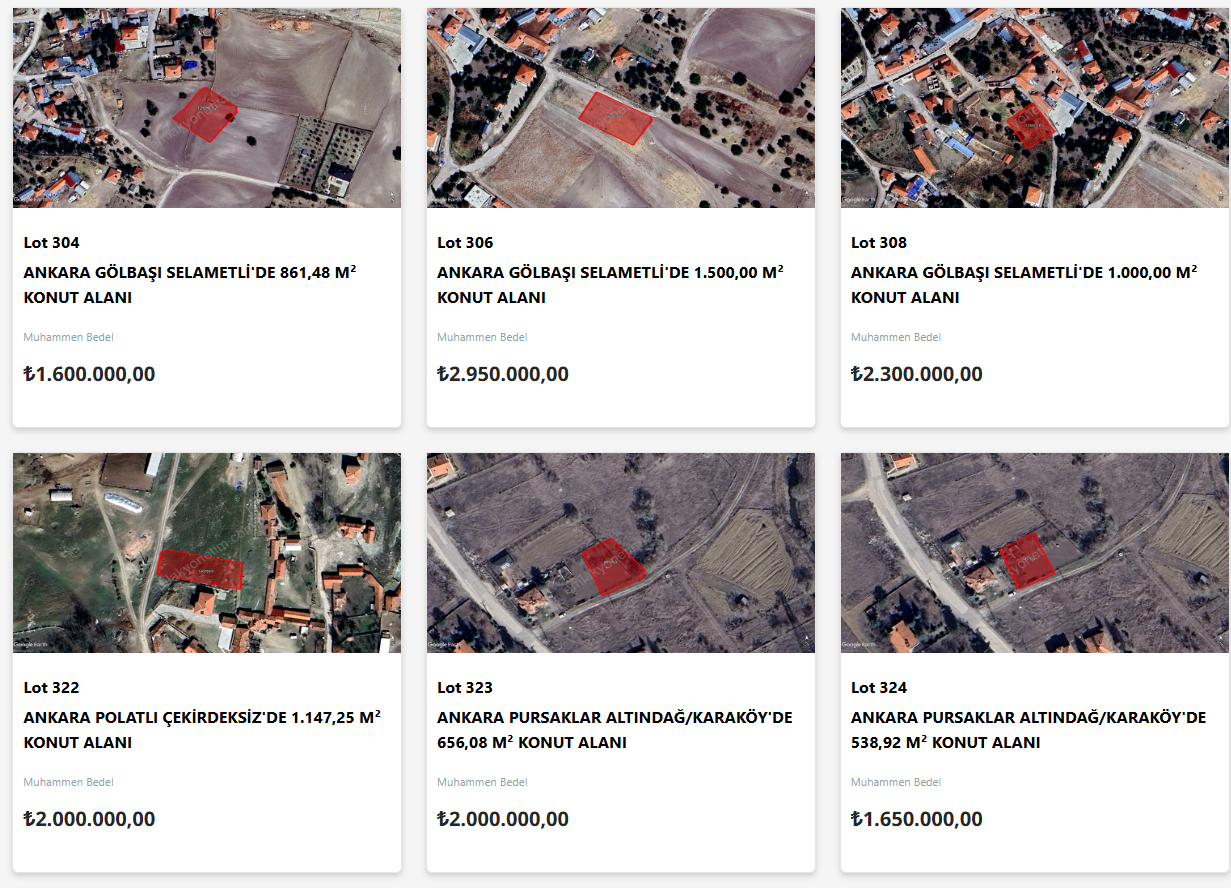Click the Lot 322 label
Screen dimensions: 1231x888
tap(52, 687)
